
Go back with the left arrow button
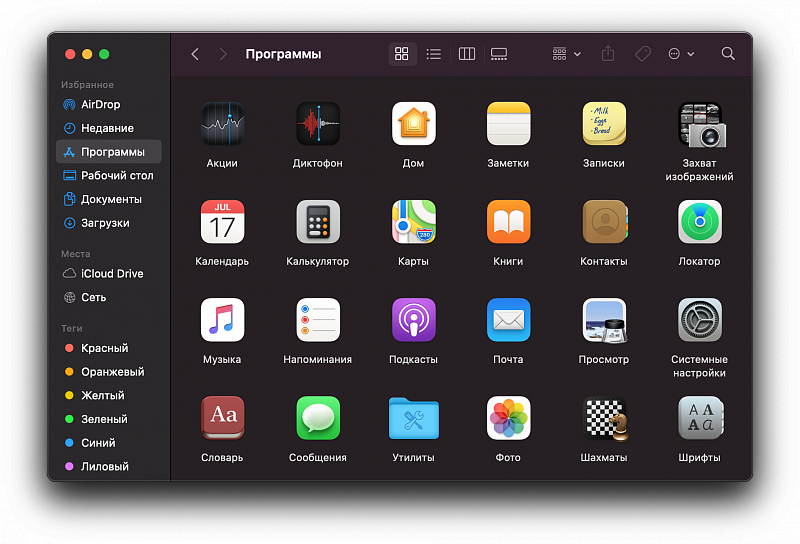[195, 54]
